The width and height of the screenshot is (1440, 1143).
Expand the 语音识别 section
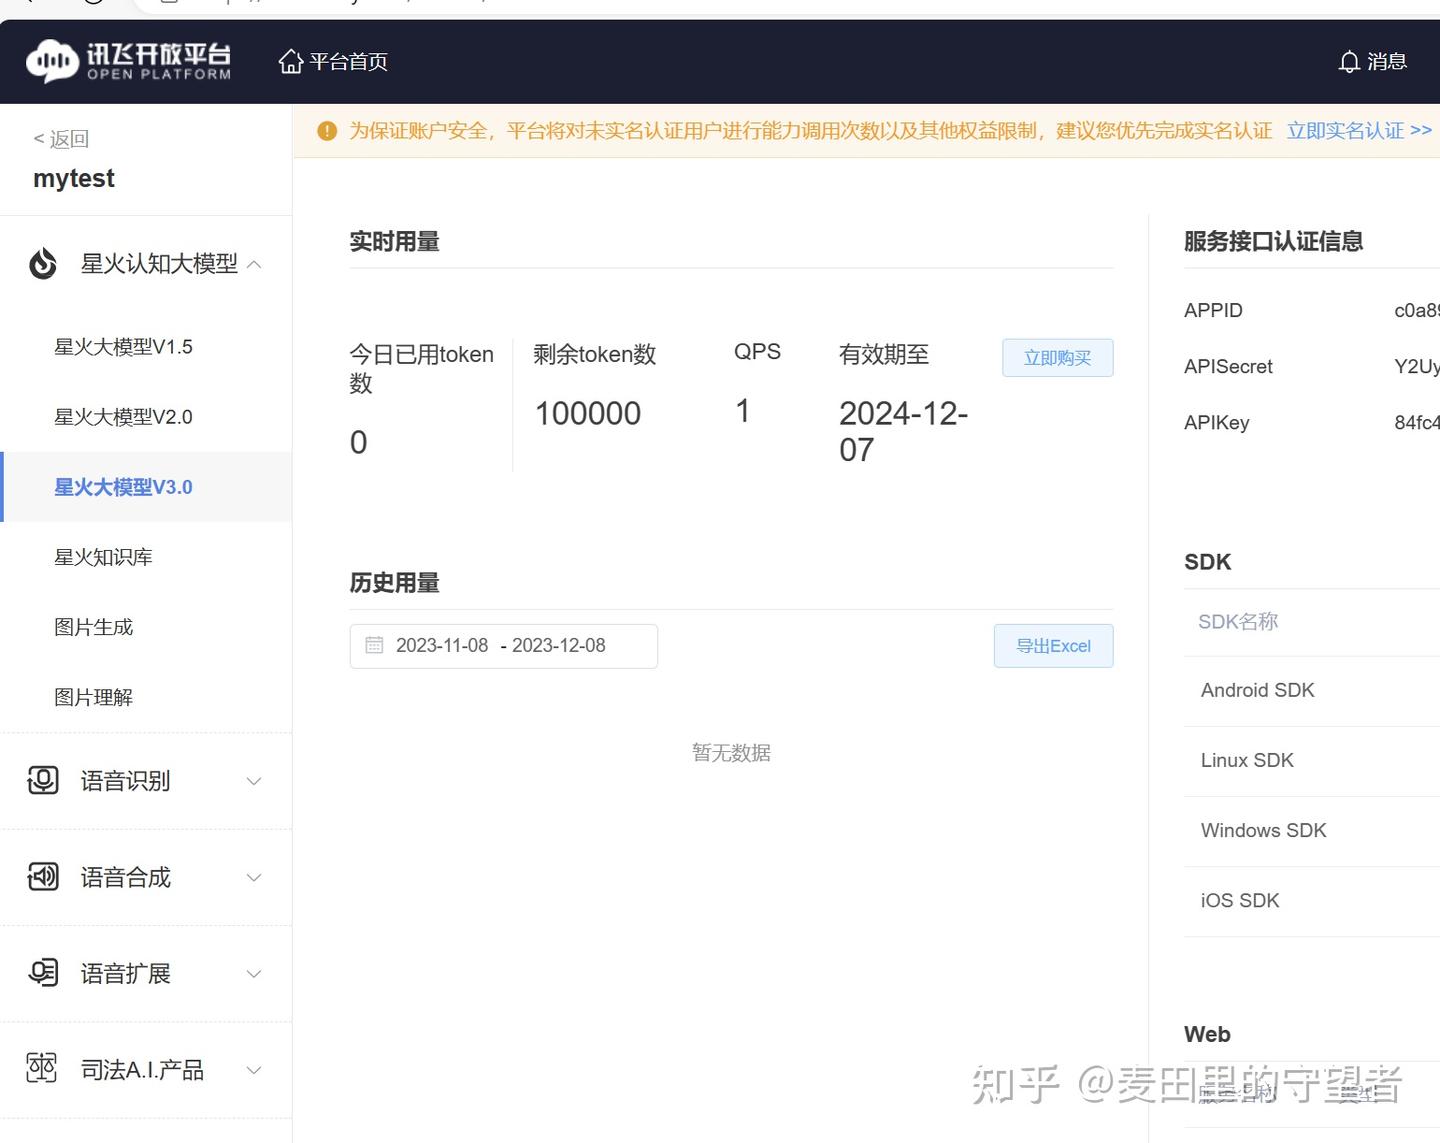click(x=253, y=781)
